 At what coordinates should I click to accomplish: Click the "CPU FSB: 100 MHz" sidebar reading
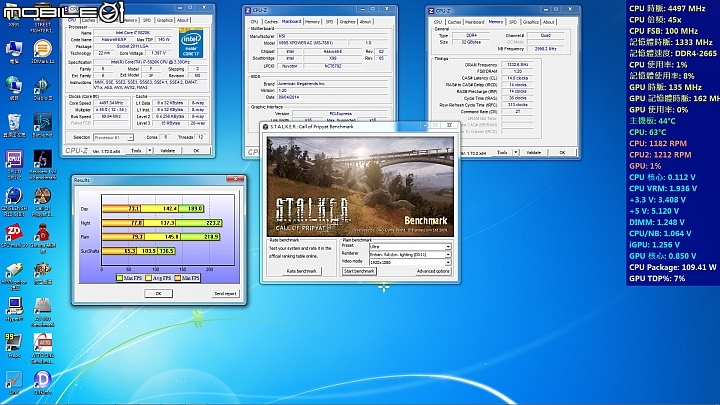coord(663,31)
